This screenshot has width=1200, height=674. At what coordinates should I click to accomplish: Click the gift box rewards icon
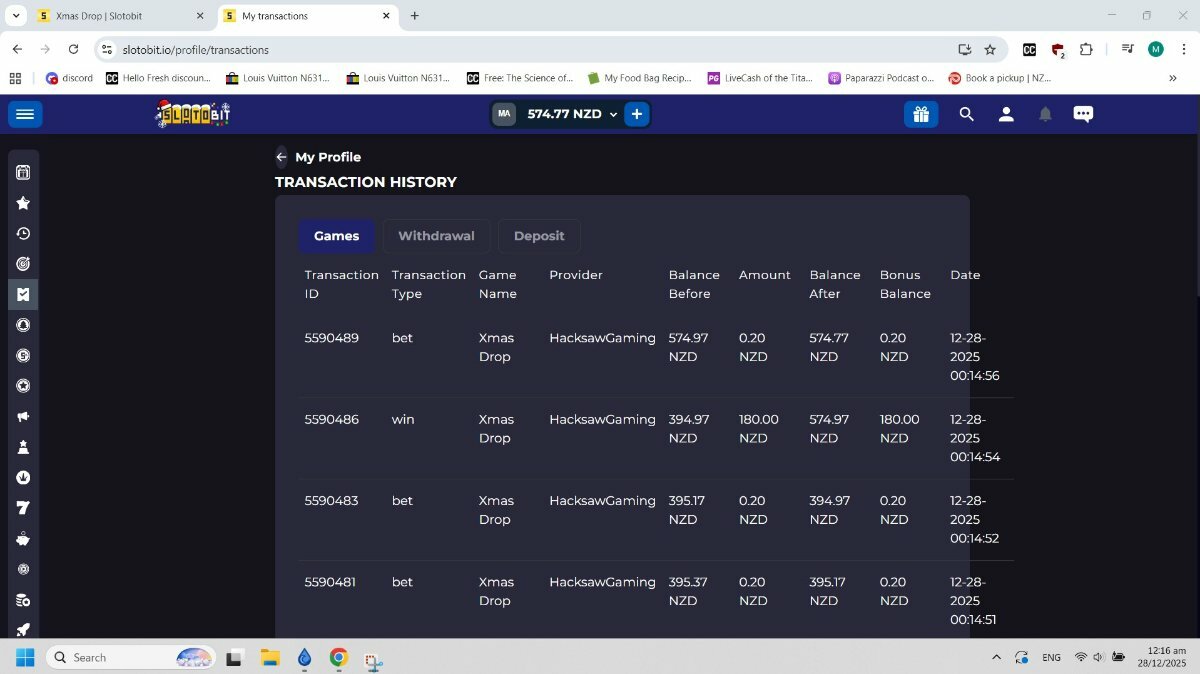coord(921,114)
